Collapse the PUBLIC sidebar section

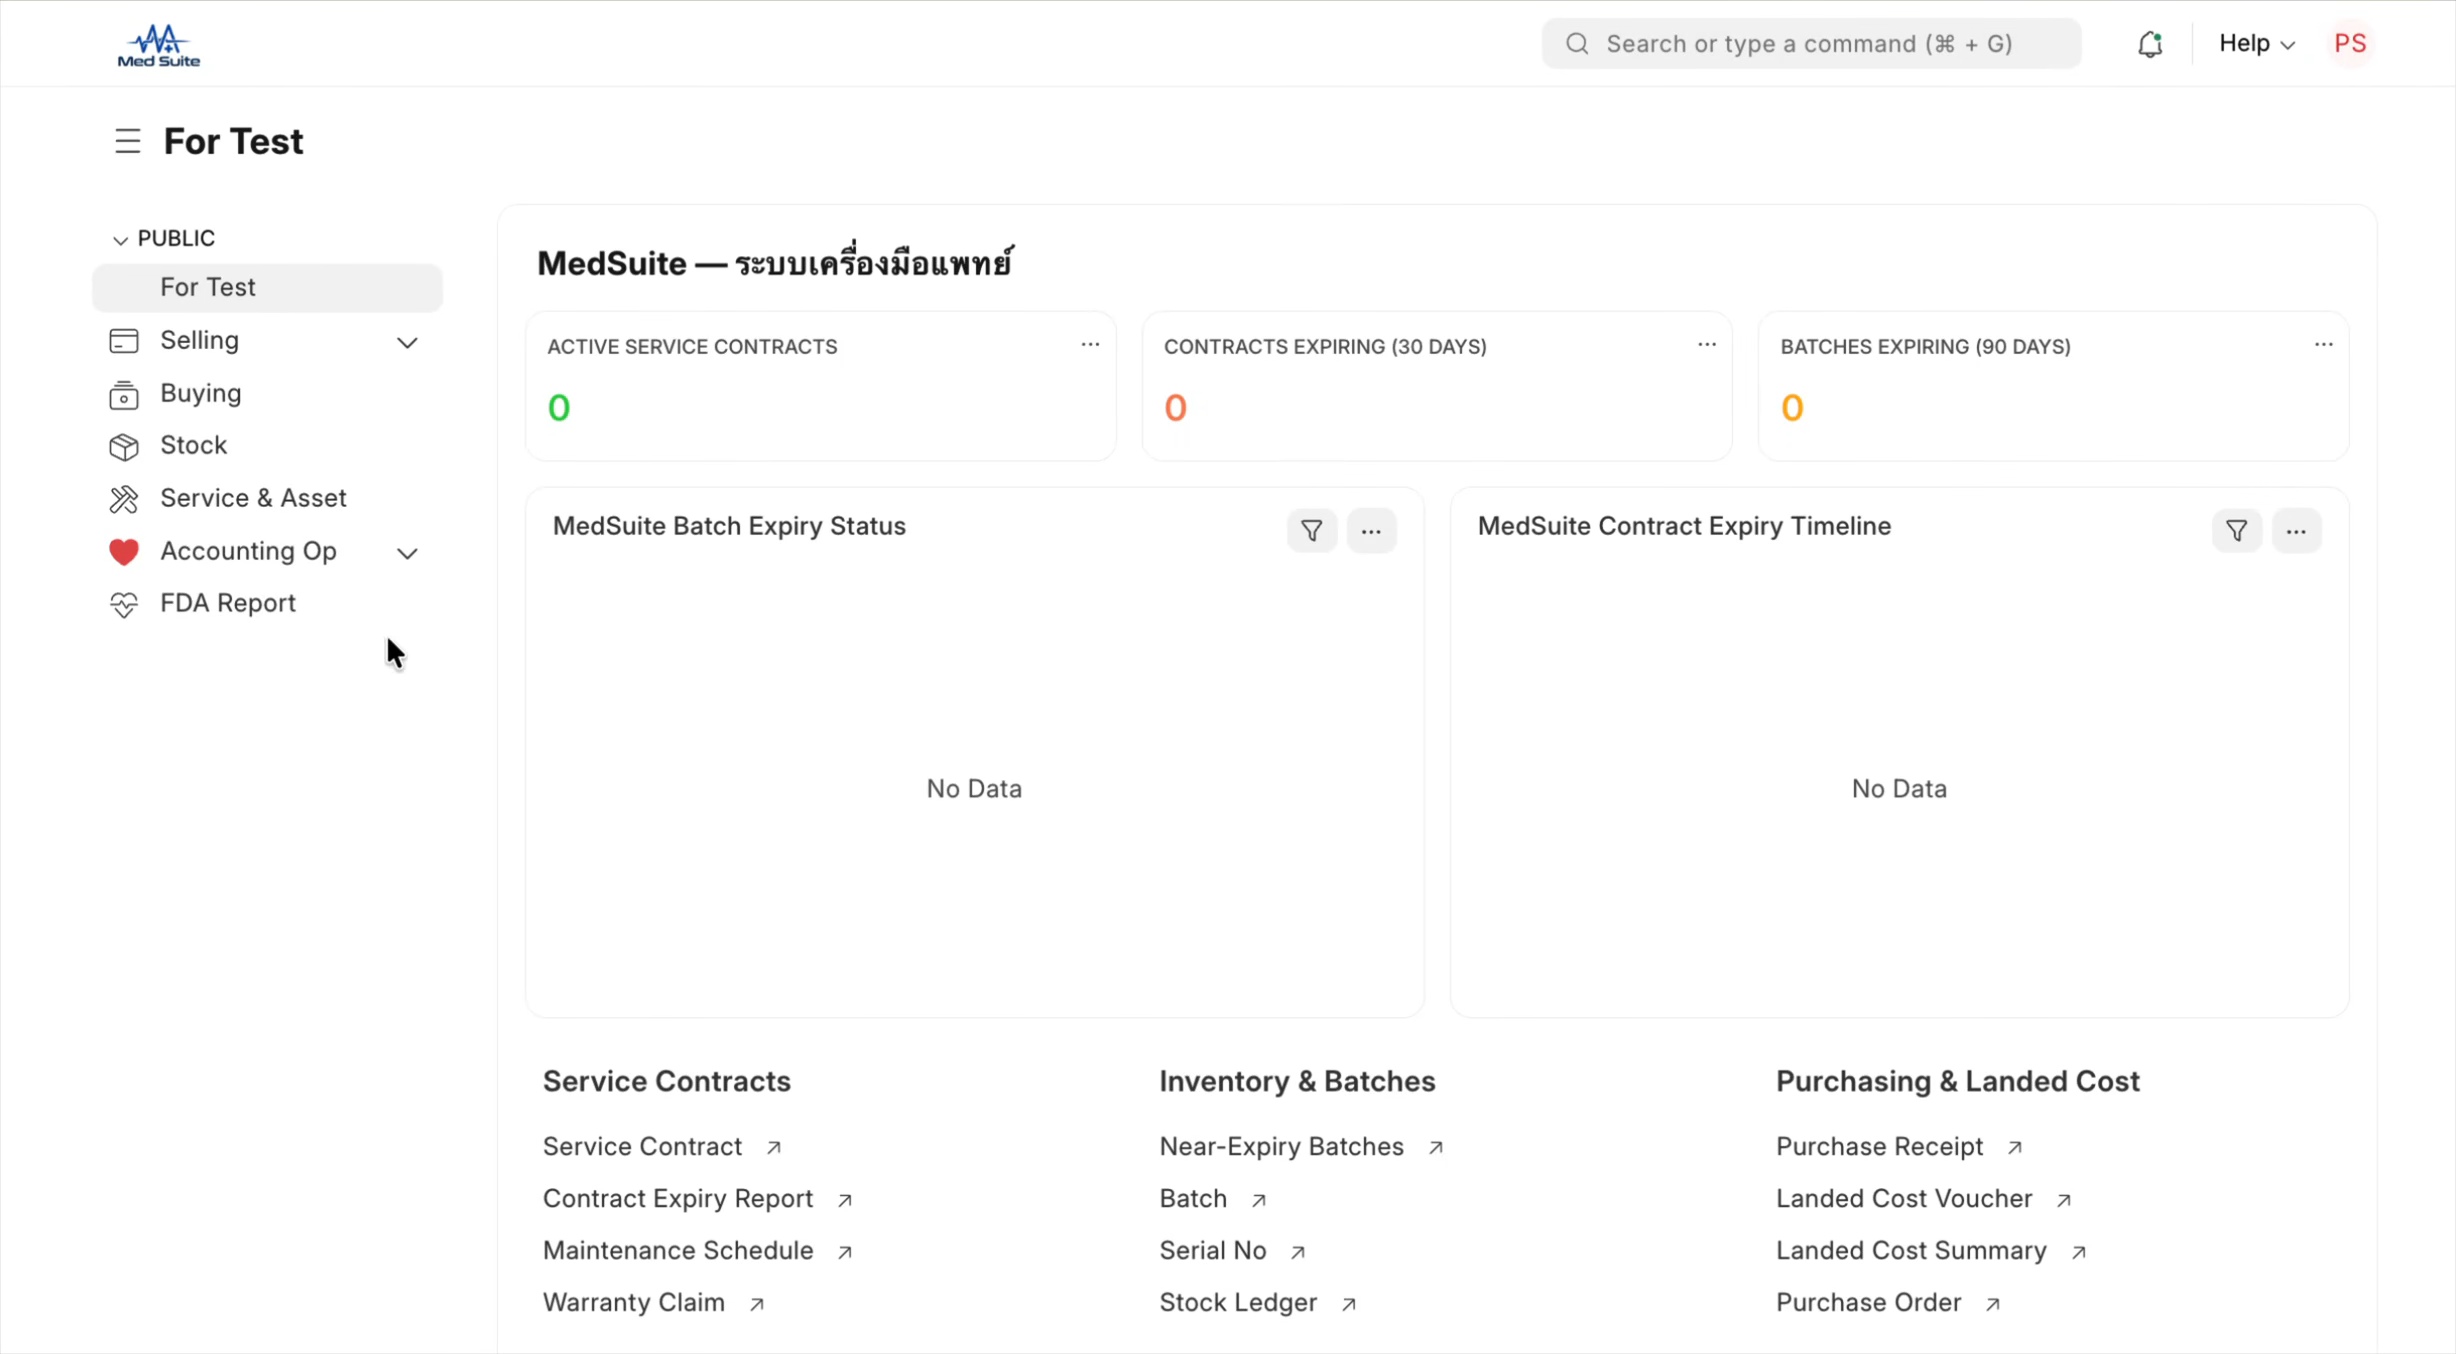tap(120, 240)
